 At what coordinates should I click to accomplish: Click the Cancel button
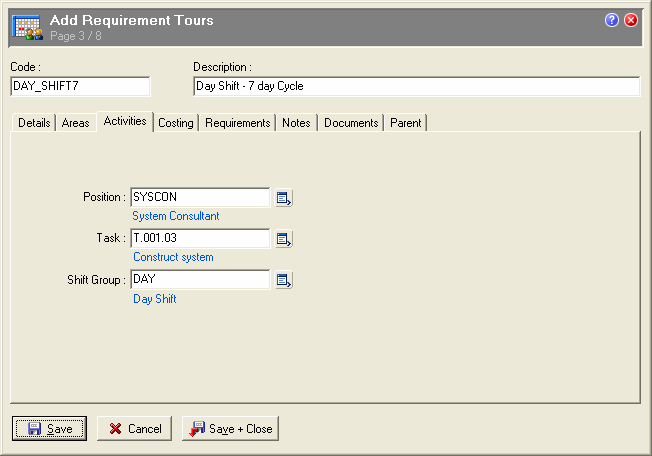click(x=134, y=429)
